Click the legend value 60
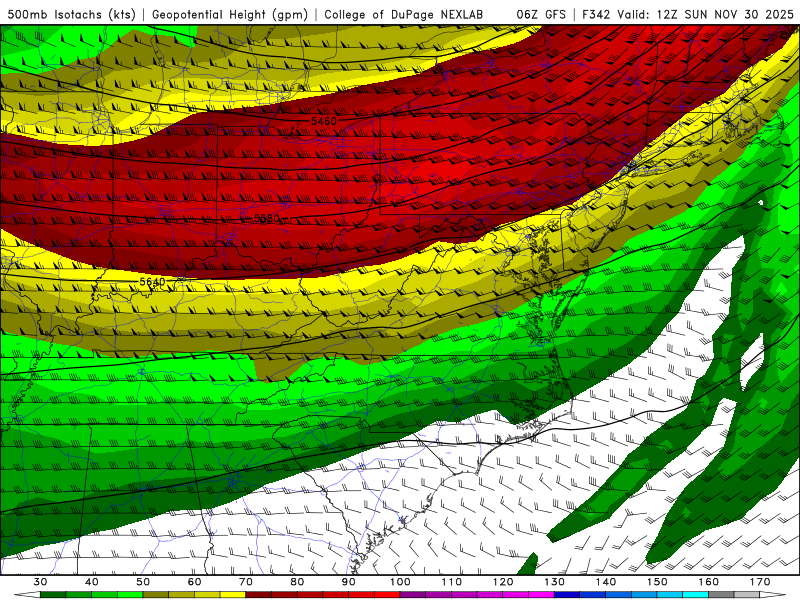 click(194, 582)
